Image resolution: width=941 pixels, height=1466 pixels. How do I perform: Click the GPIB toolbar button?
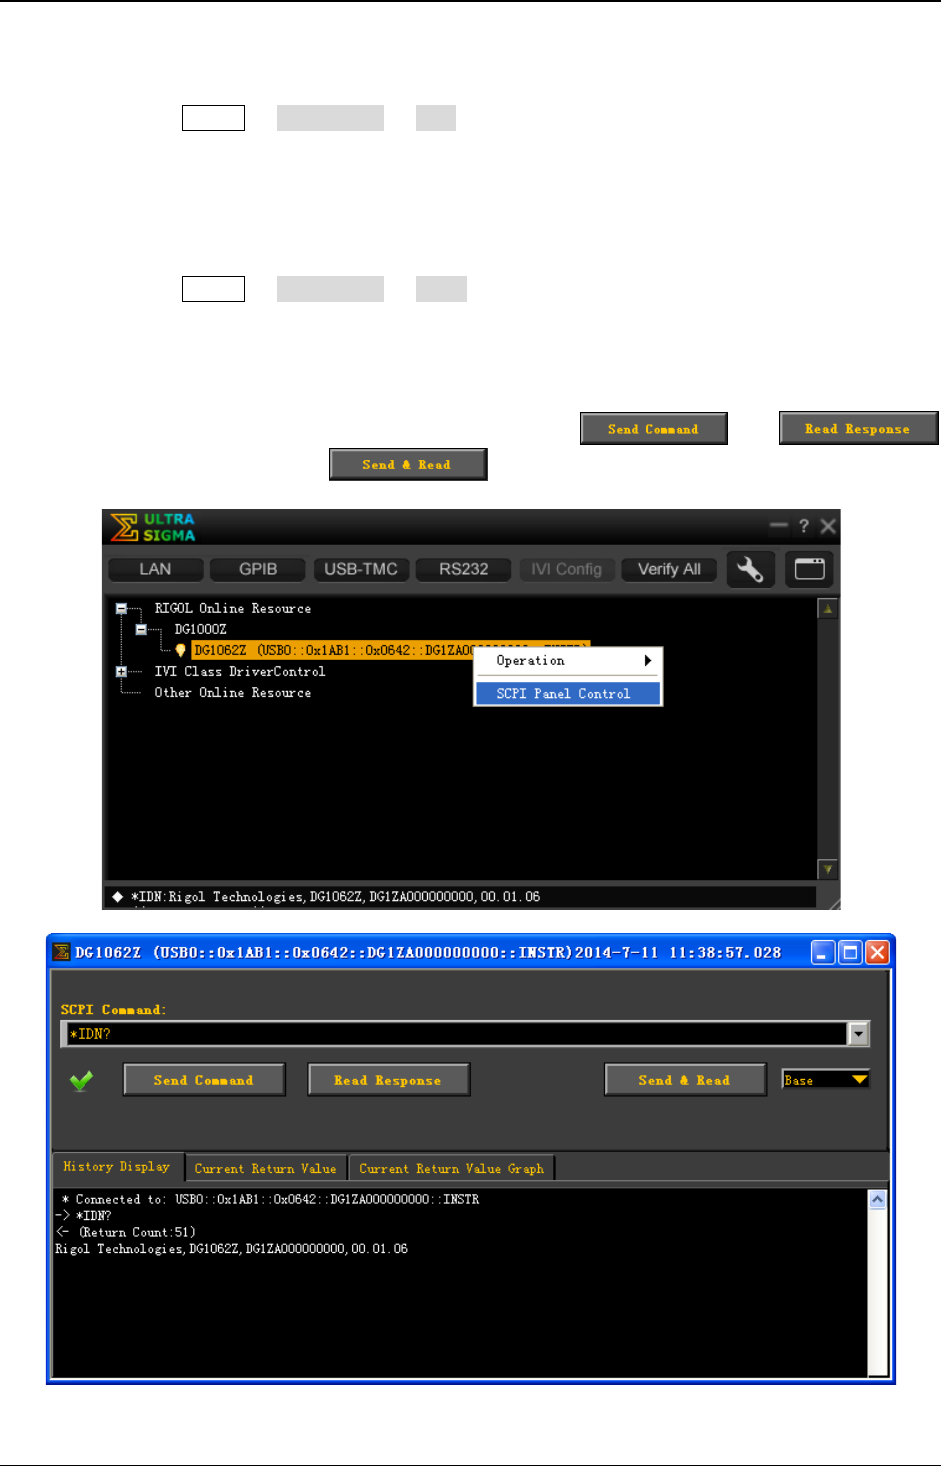point(258,569)
